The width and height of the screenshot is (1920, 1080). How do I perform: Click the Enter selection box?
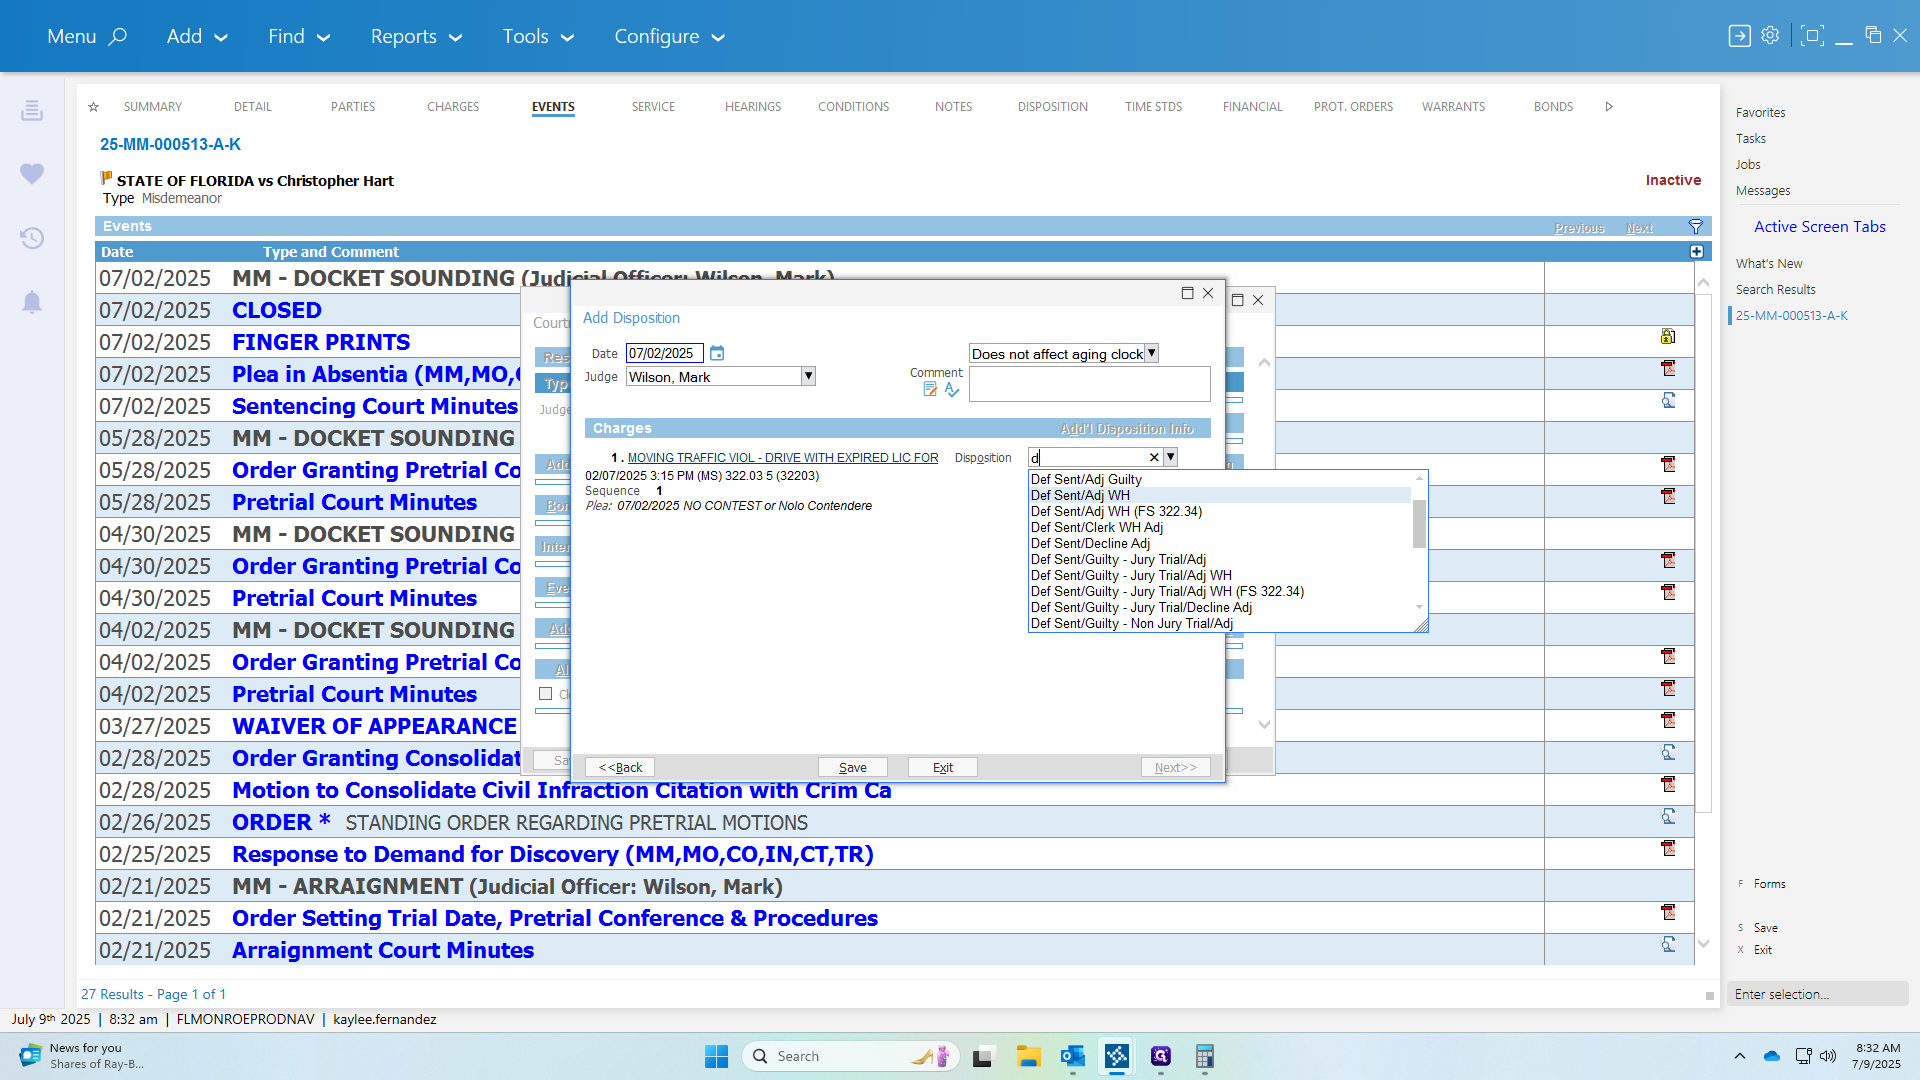click(1818, 994)
